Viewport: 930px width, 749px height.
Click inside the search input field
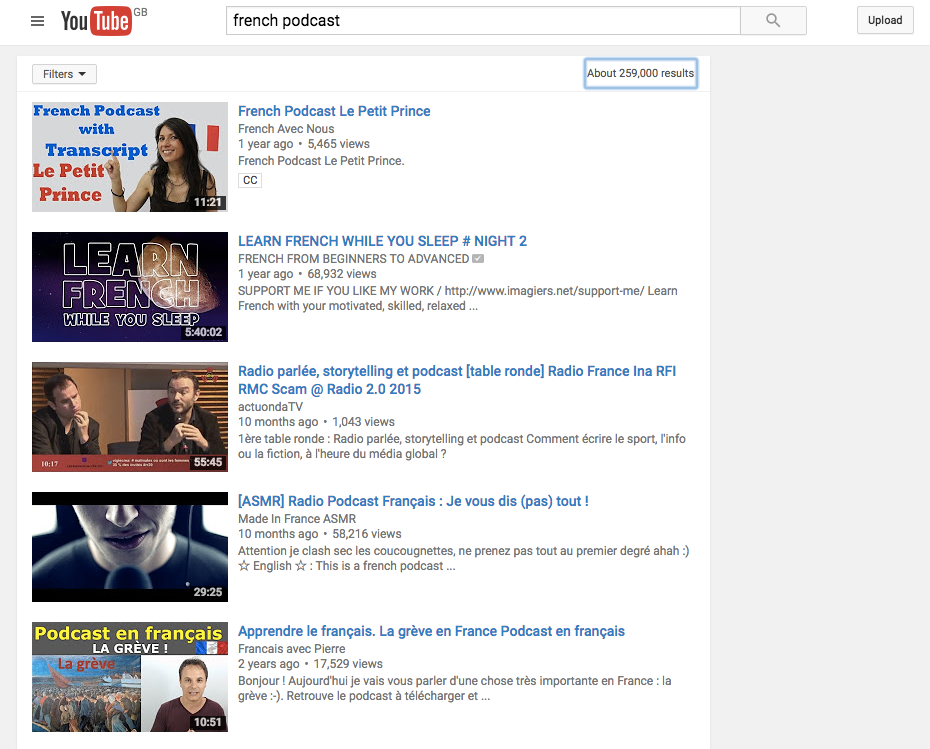coord(480,18)
